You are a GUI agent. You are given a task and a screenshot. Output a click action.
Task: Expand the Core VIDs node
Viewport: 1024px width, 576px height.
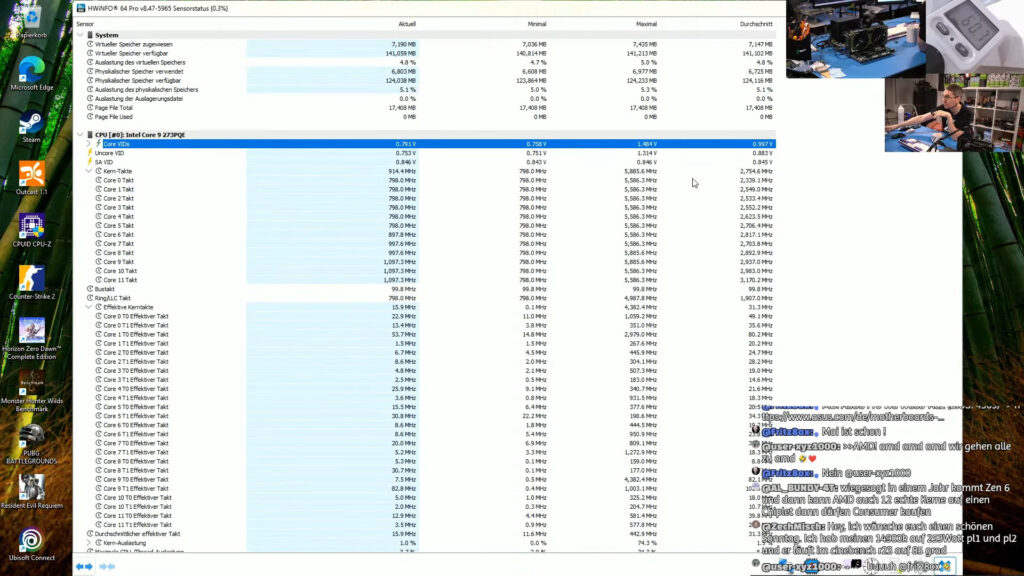[x=89, y=144]
